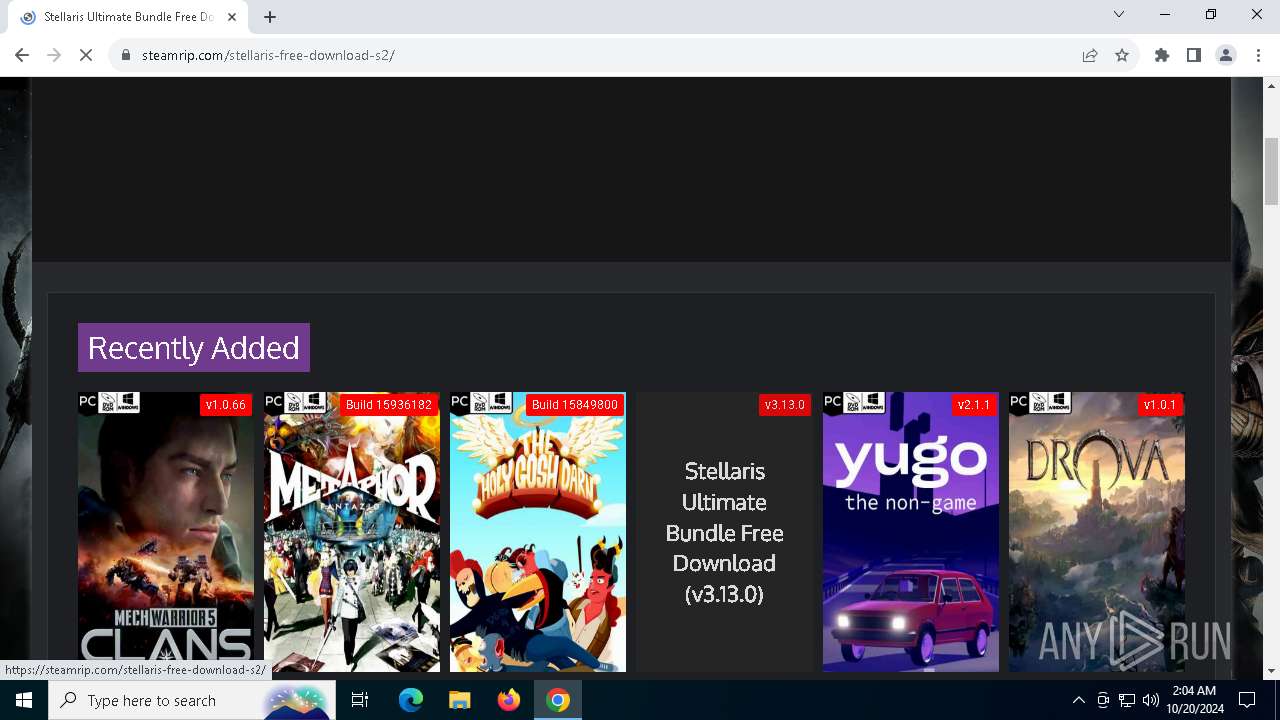1280x720 pixels.
Task: Share this page icon in address bar
Action: (x=1090, y=55)
